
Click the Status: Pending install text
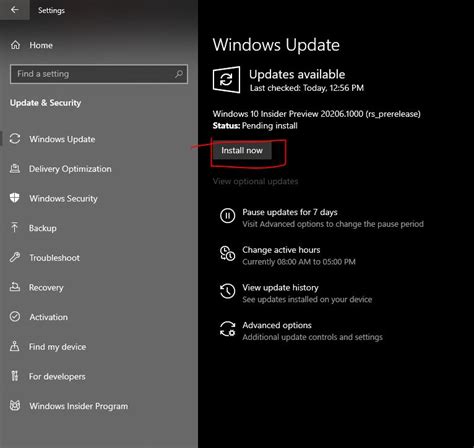coord(255,126)
